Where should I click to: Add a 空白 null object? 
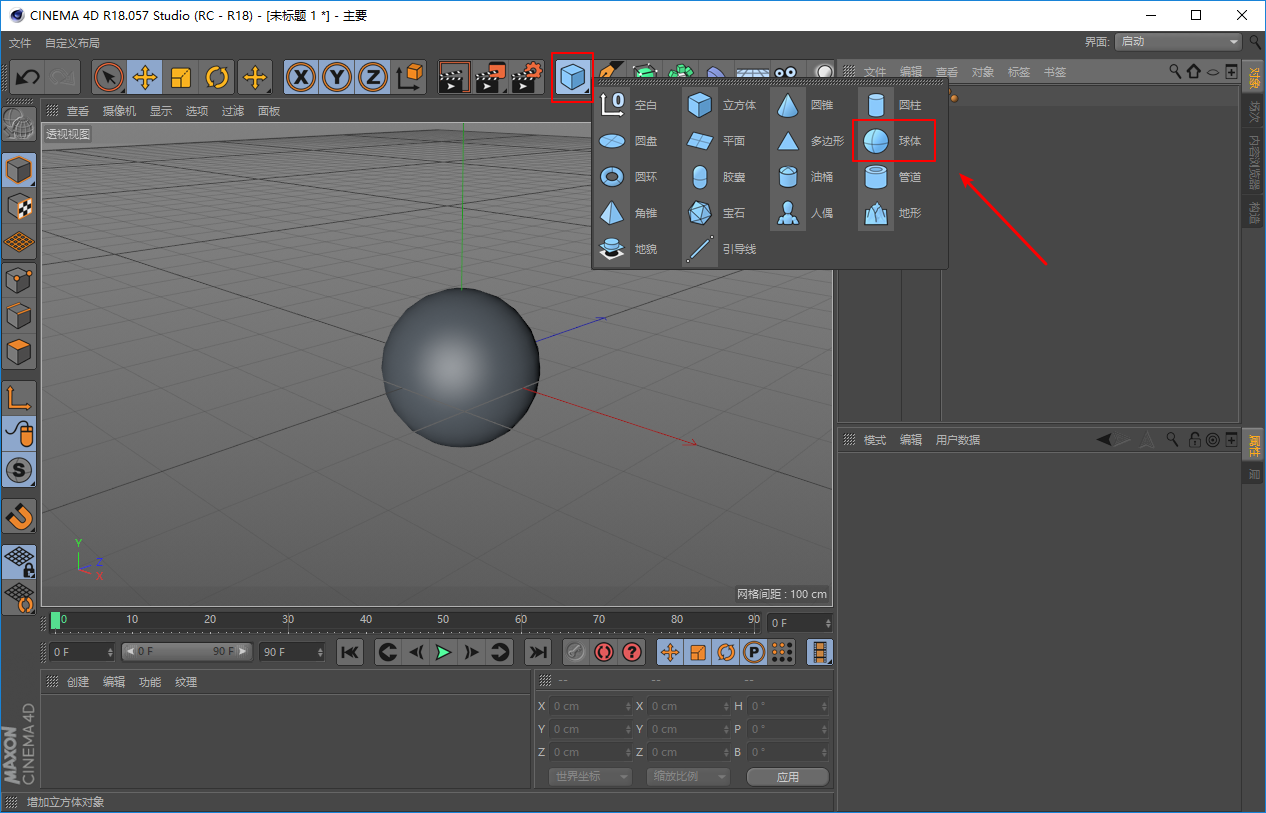point(629,105)
